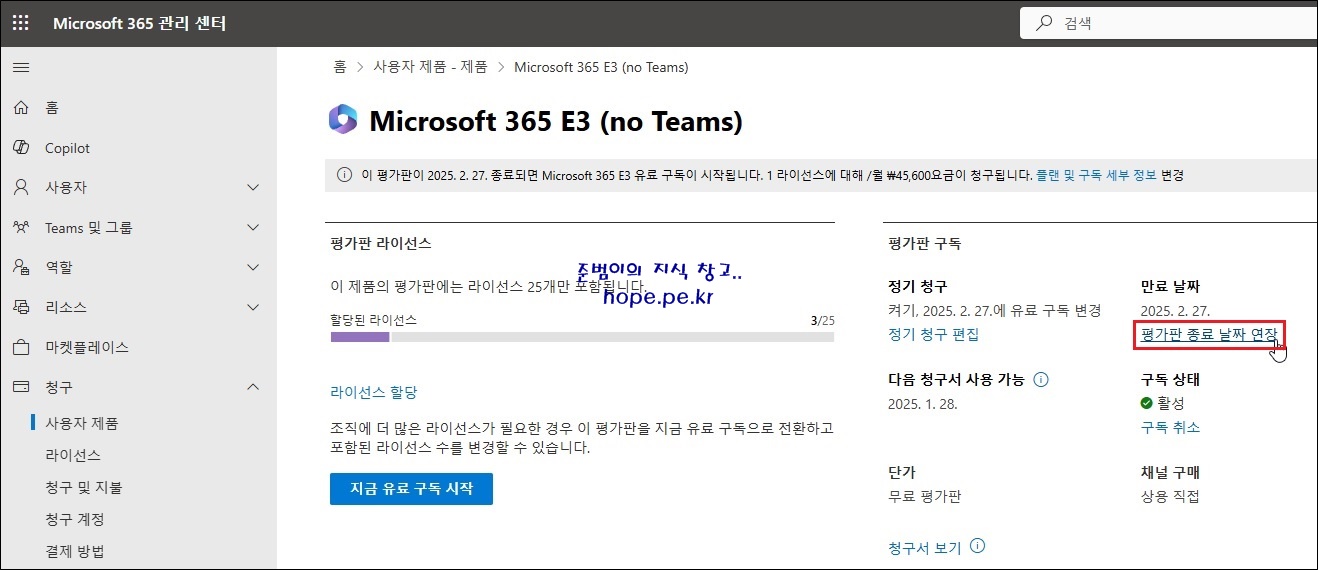Click the 구독 취소 link
This screenshot has height=570, width=1318.
[x=1170, y=427]
